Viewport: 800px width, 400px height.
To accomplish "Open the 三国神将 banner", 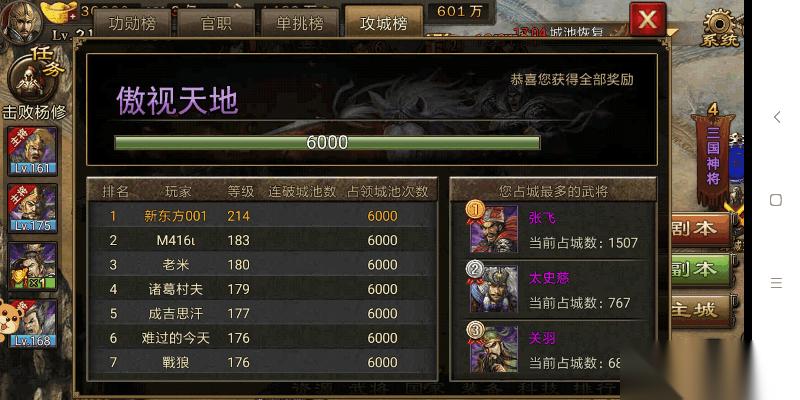I will pos(713,158).
